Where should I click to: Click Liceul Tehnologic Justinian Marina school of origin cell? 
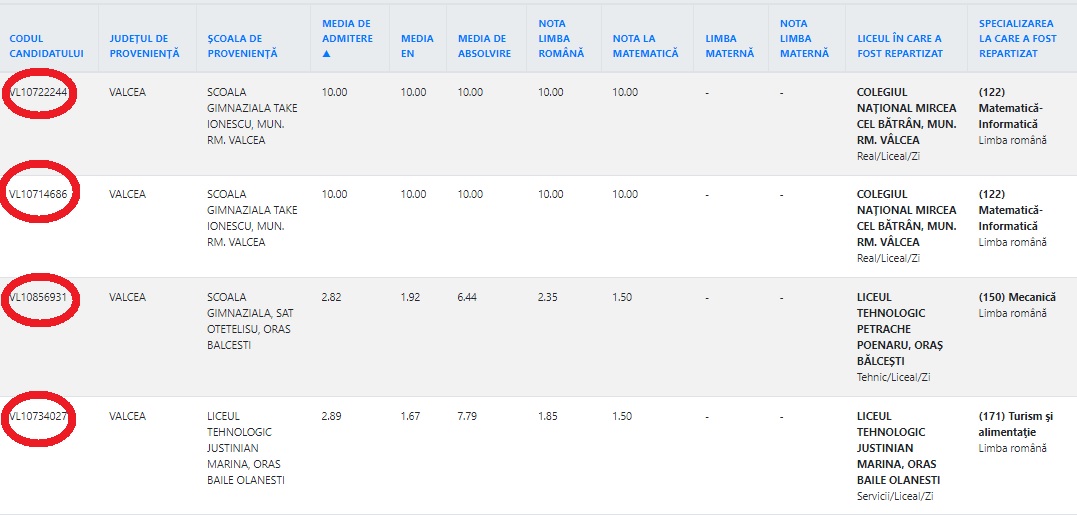click(x=246, y=448)
